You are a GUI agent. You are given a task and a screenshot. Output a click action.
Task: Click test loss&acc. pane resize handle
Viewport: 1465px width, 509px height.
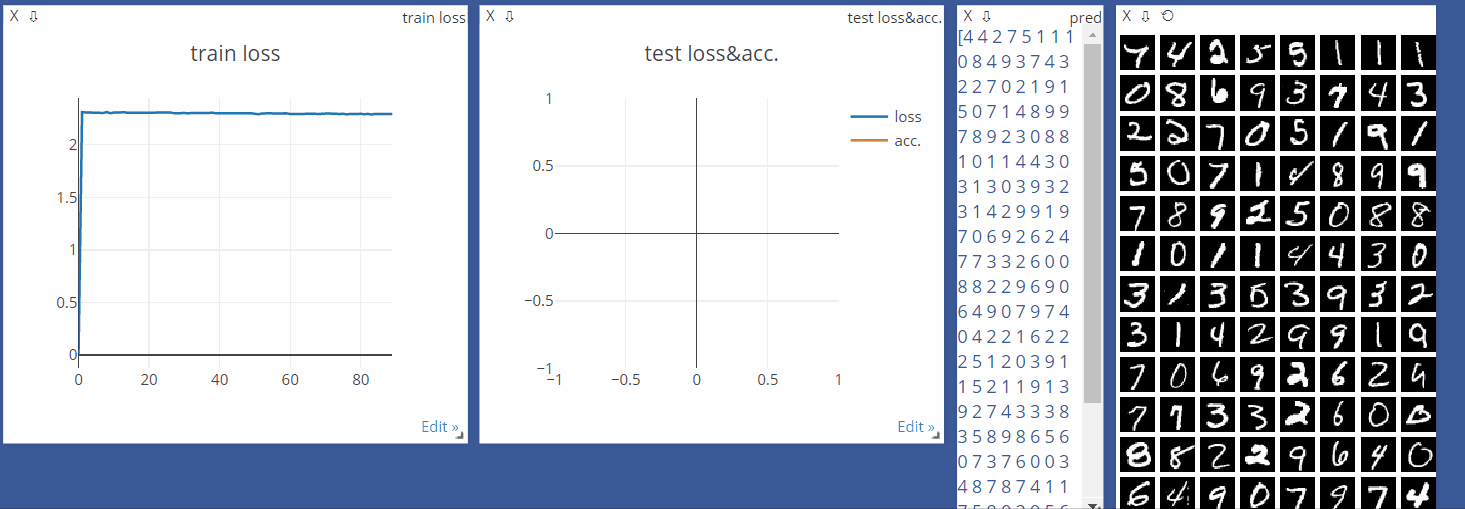tap(938, 437)
